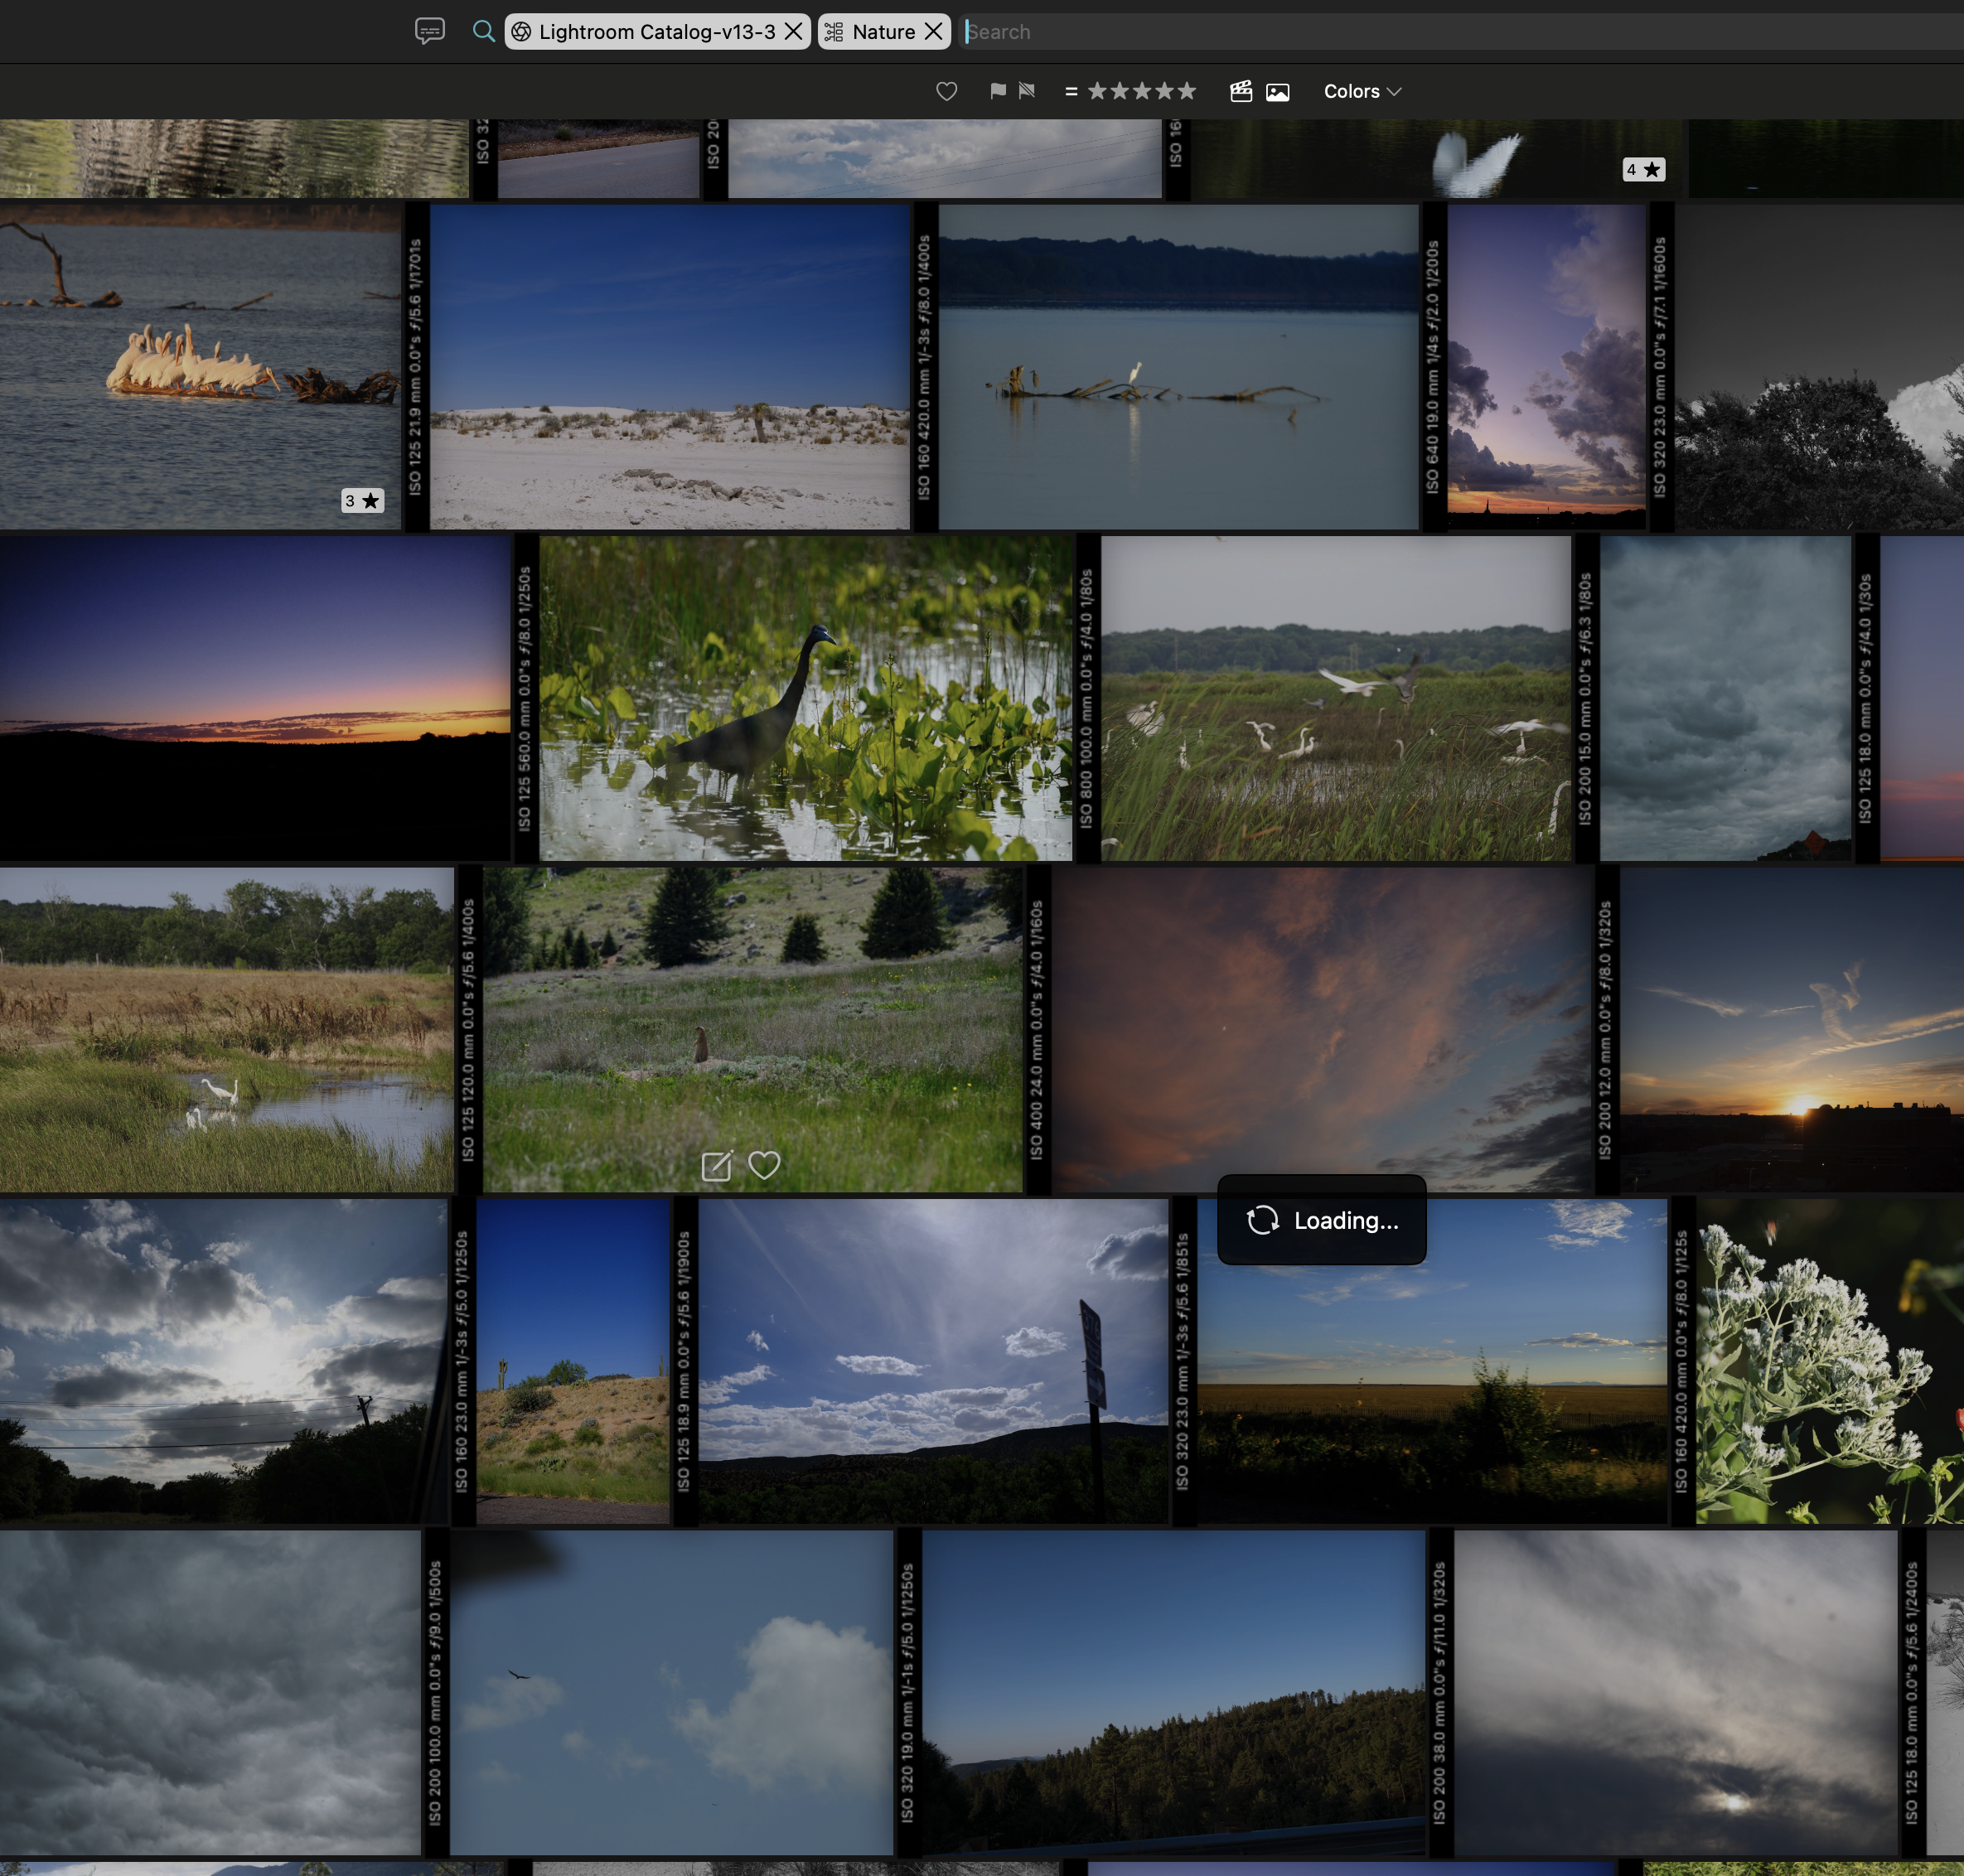Screen dimensions: 1964x1876
Task: Open the bird soaring in blue sky photo
Action: [x=671, y=1692]
